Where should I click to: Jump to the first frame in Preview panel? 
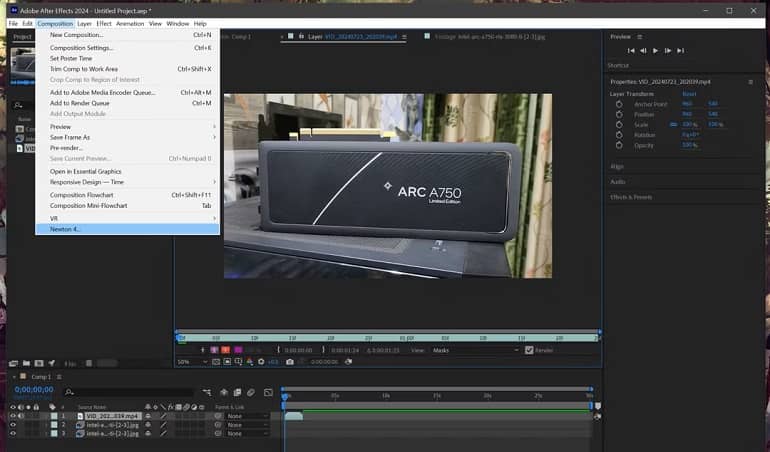(x=631, y=51)
